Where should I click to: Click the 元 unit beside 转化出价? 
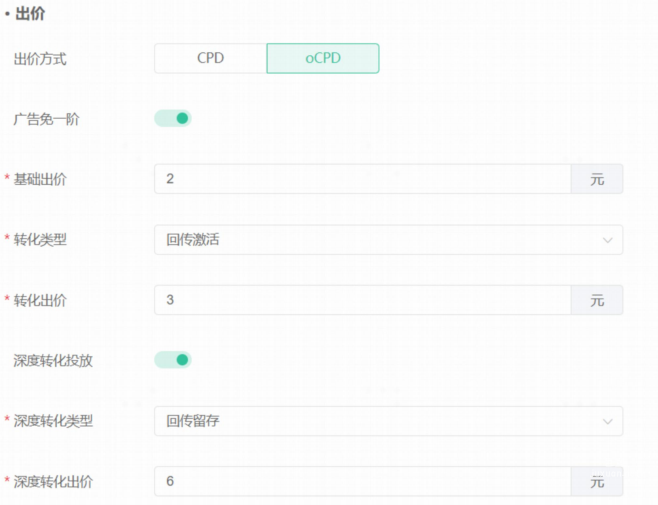pos(597,300)
